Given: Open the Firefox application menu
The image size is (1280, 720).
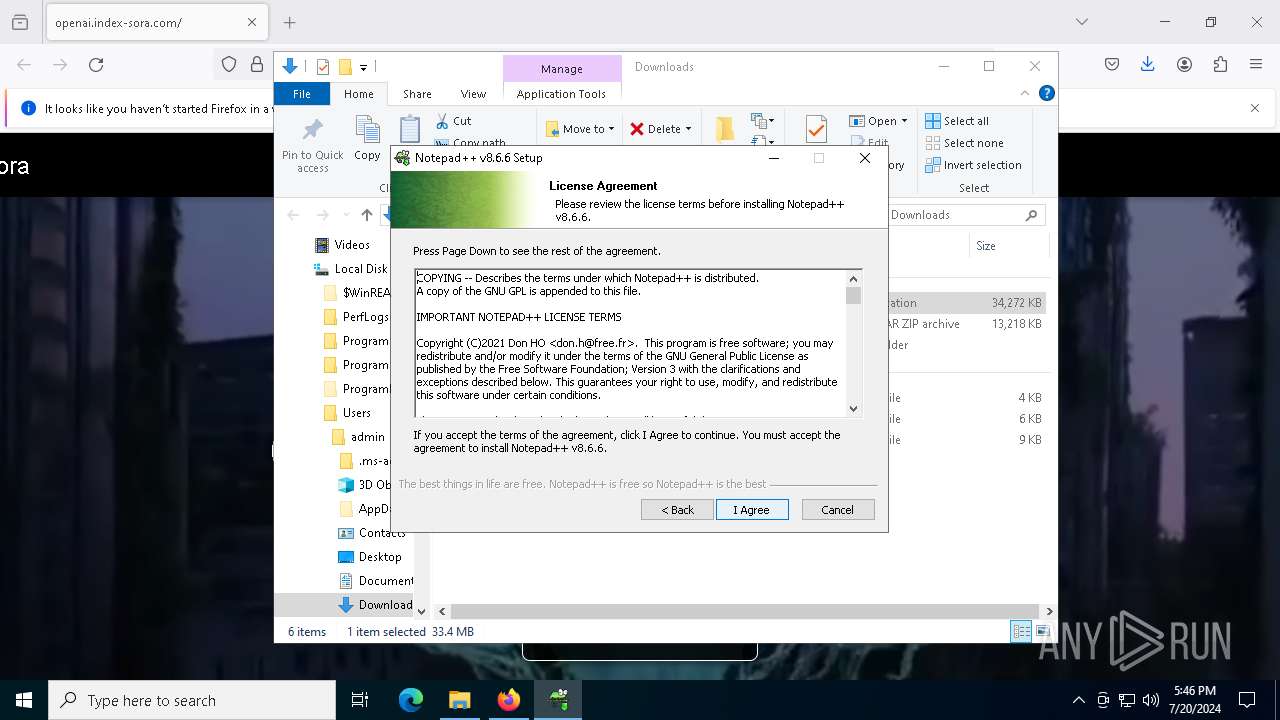Looking at the screenshot, I should click(x=1256, y=65).
